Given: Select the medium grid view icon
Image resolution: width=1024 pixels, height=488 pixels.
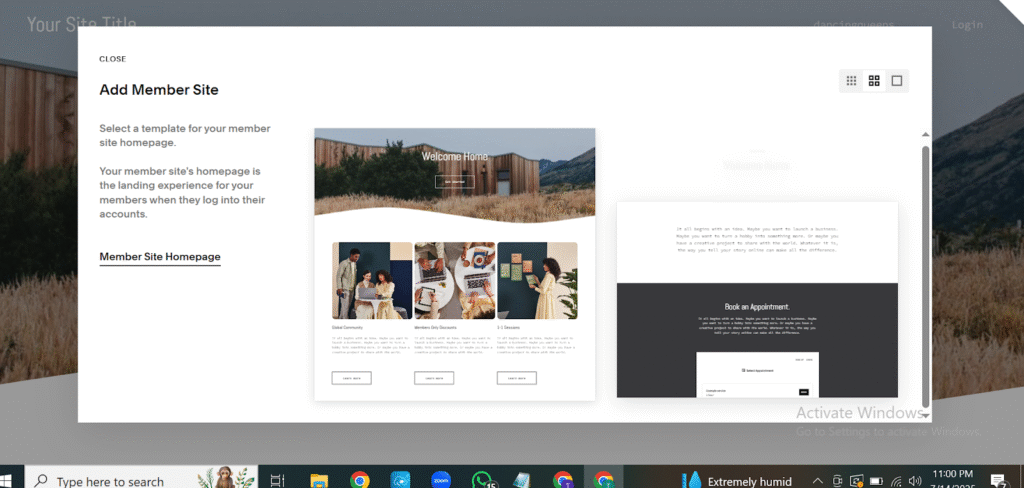Looking at the screenshot, I should (874, 81).
